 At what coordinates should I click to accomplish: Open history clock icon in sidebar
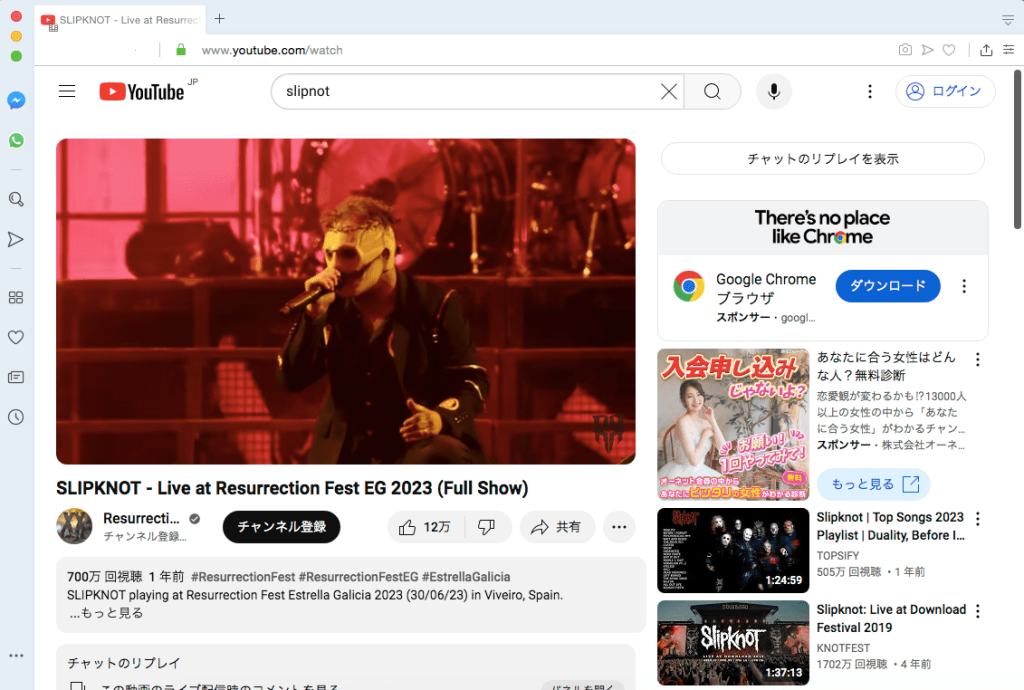tap(16, 417)
